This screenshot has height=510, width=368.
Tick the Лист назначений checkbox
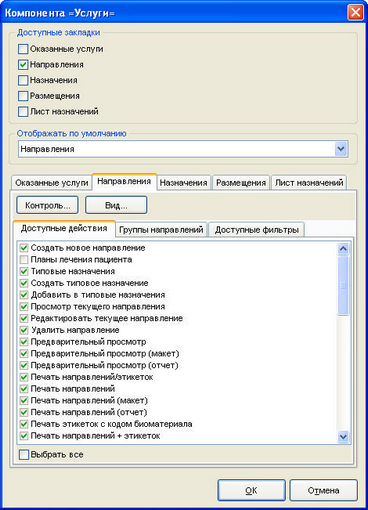23,111
